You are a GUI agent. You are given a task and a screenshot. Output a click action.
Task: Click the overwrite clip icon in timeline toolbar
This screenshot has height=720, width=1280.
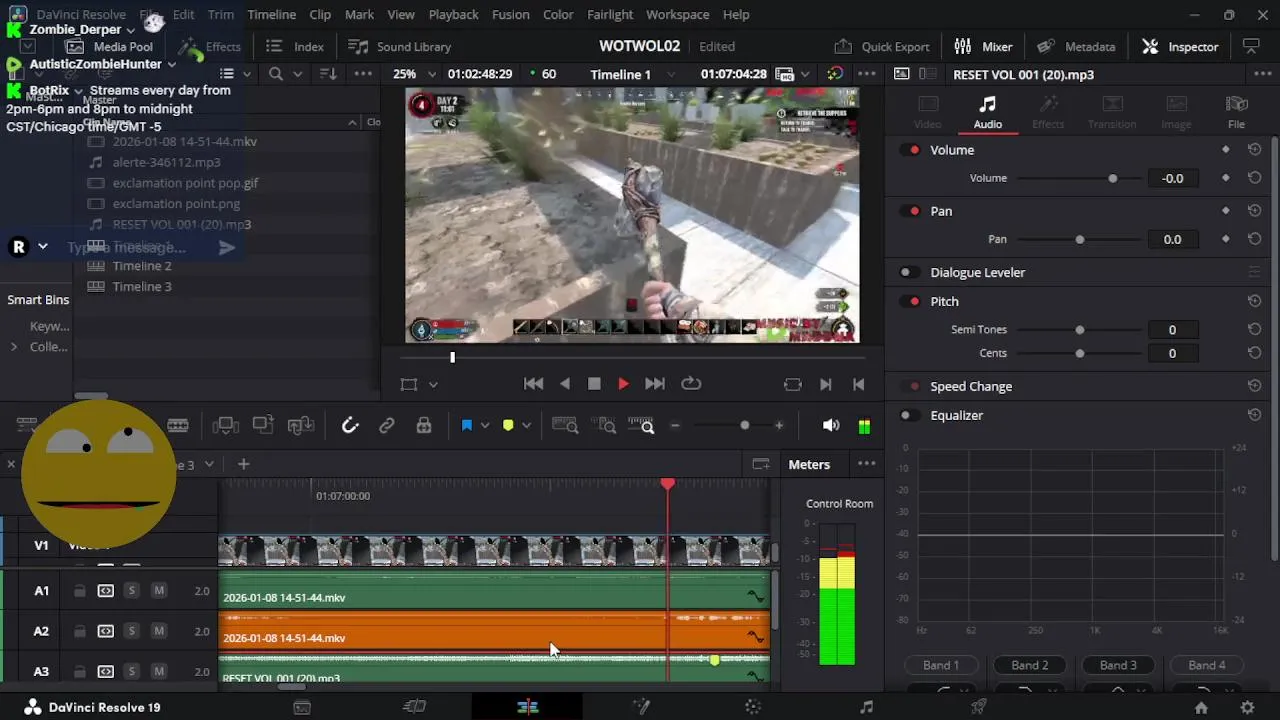point(263,426)
